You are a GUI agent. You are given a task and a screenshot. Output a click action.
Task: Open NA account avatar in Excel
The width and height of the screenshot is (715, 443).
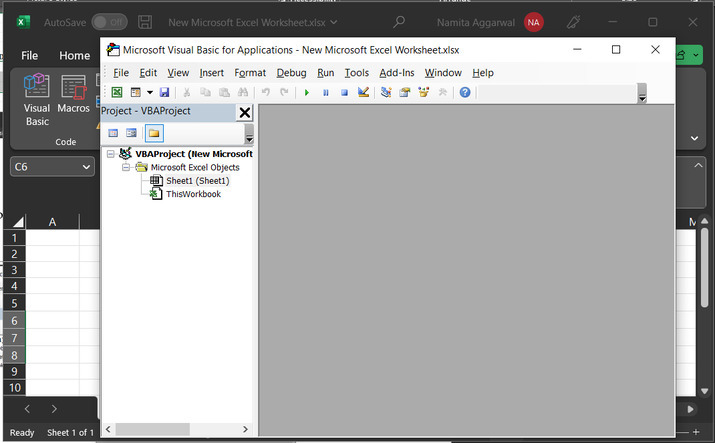click(x=534, y=22)
